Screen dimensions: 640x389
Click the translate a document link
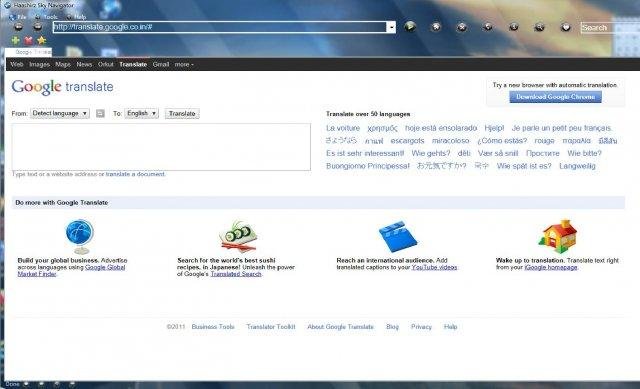pos(136,174)
